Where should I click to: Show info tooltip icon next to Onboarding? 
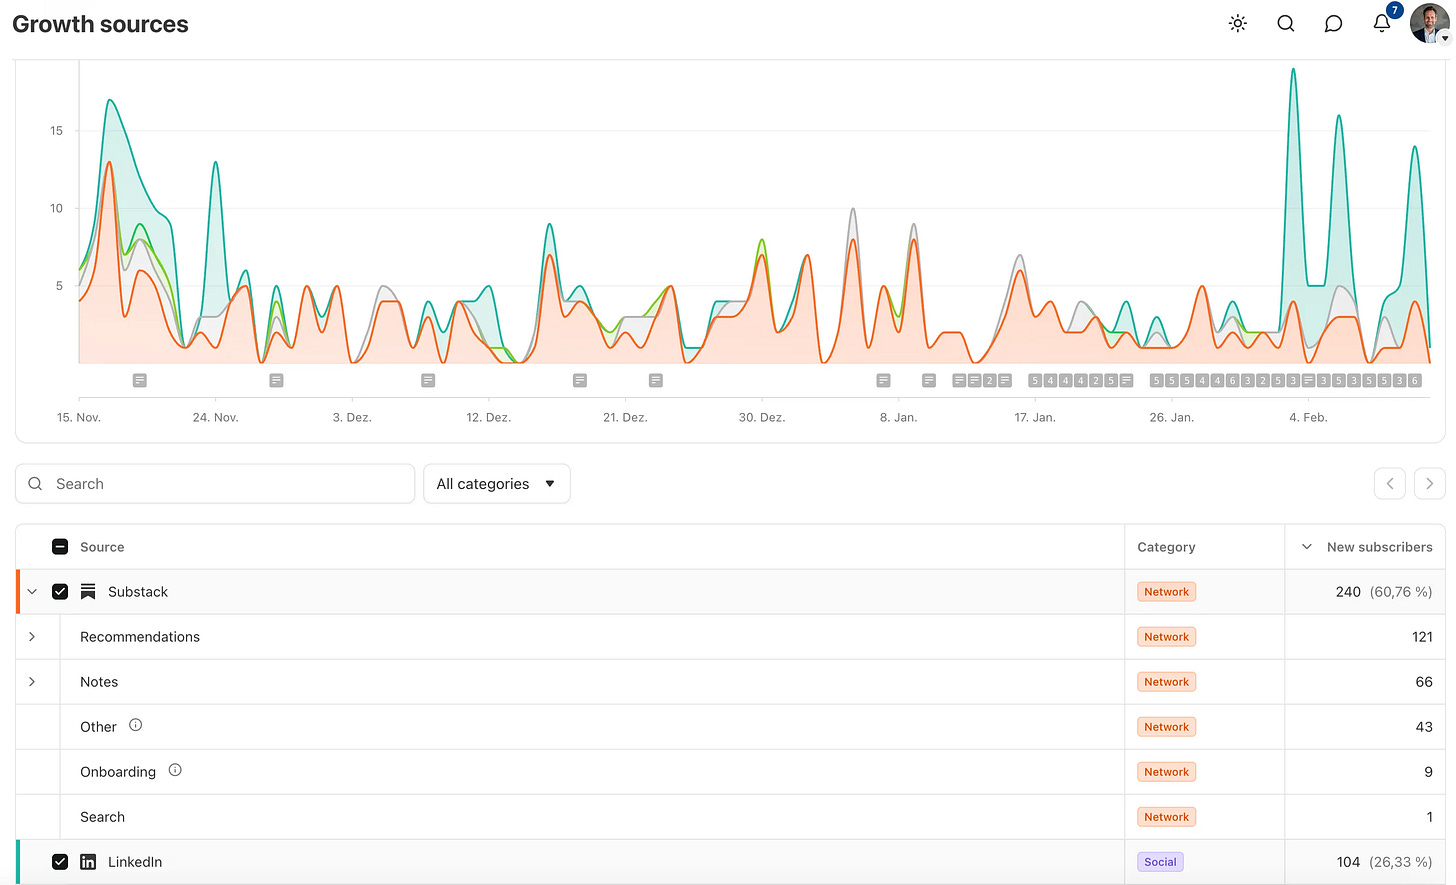(175, 771)
